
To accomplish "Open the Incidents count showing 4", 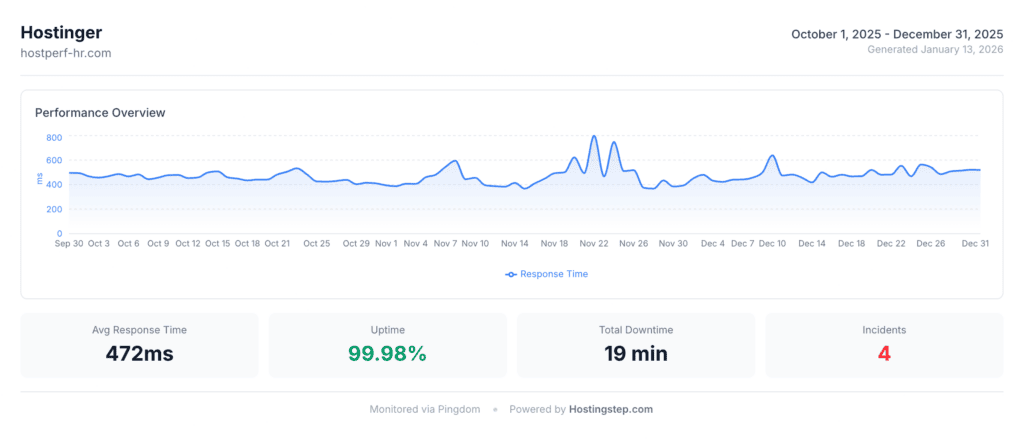I will pos(883,353).
